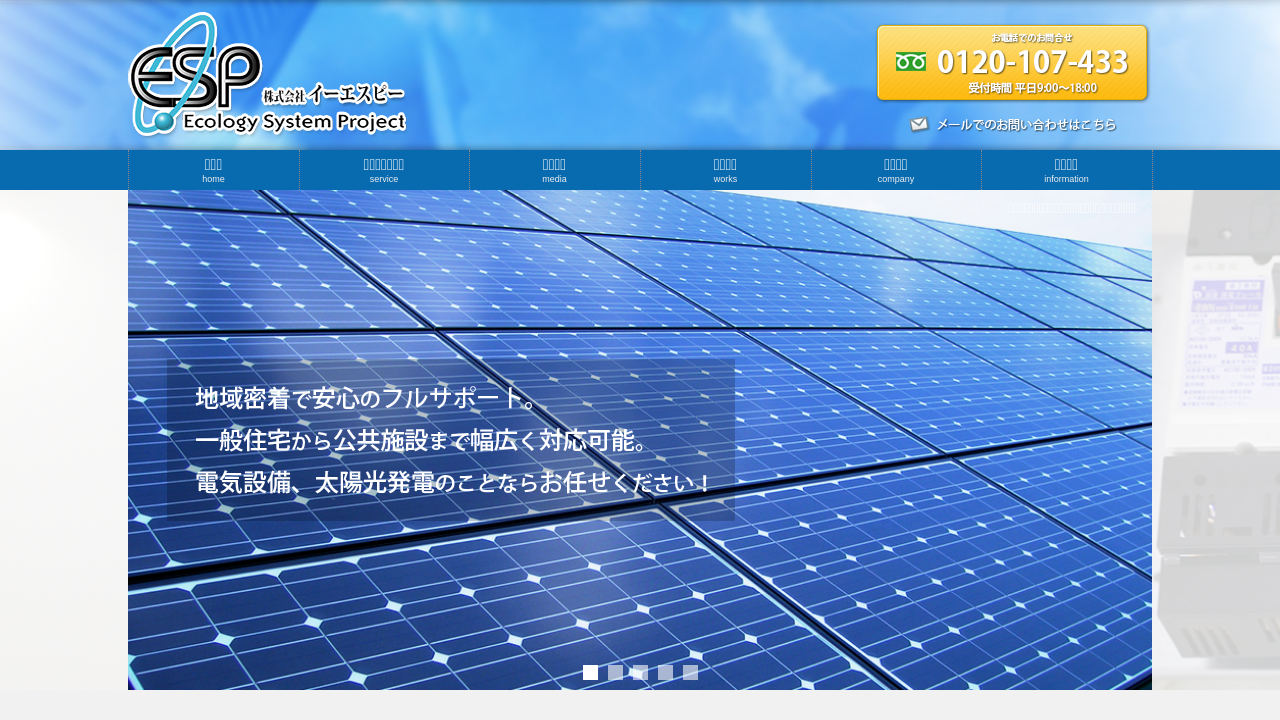Open the media menu item
This screenshot has width=1280, height=720.
coord(554,170)
